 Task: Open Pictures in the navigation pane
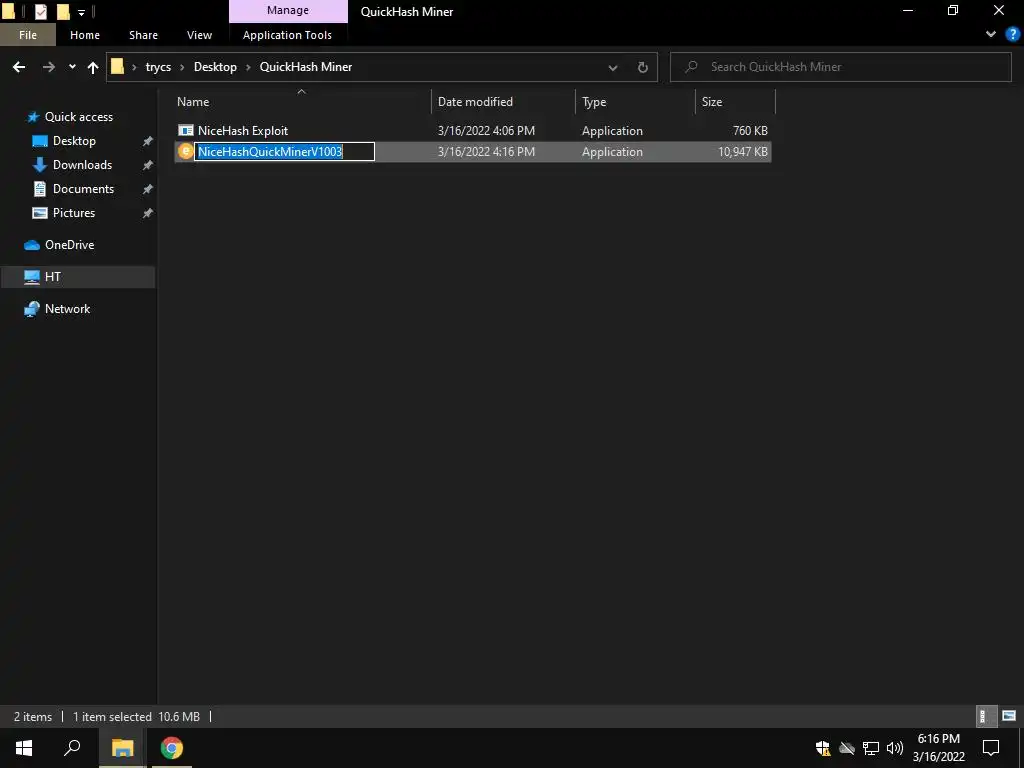click(x=74, y=213)
